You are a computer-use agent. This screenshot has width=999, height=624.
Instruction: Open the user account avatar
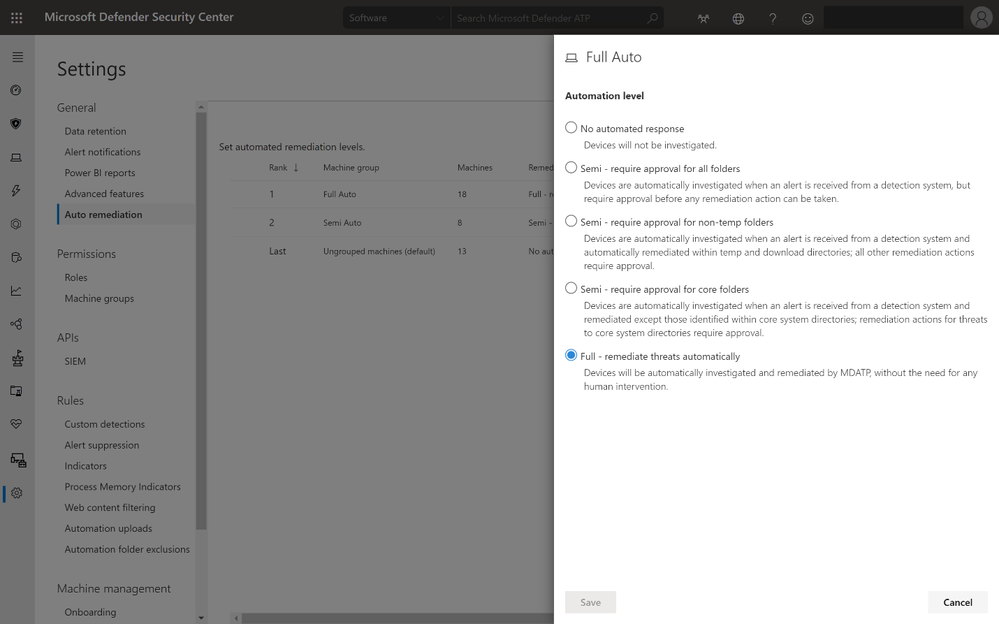click(x=981, y=18)
